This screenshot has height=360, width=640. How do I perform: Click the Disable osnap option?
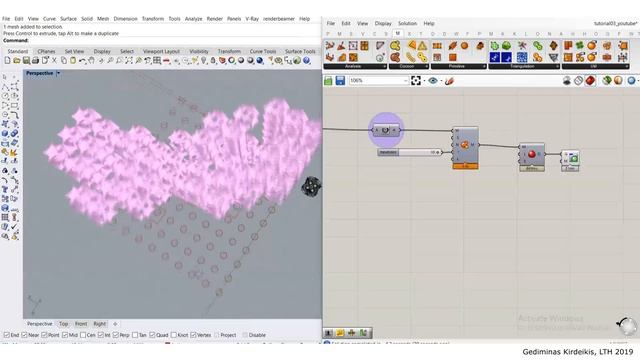pyautogui.click(x=253, y=335)
